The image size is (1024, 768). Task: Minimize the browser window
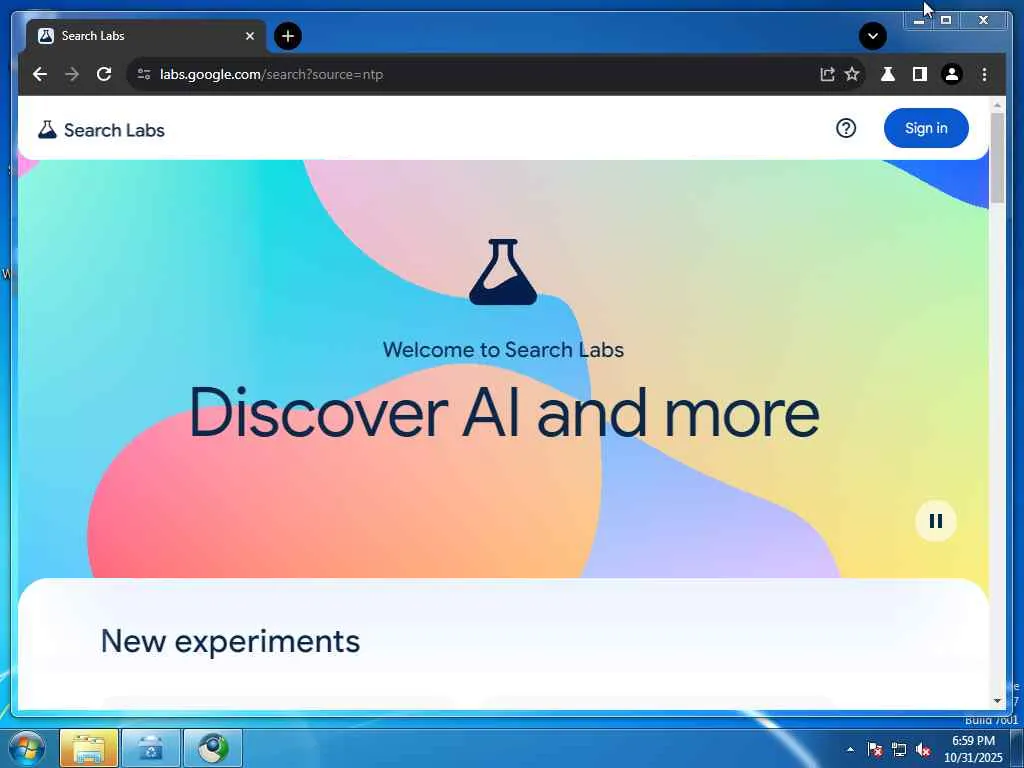(x=919, y=20)
